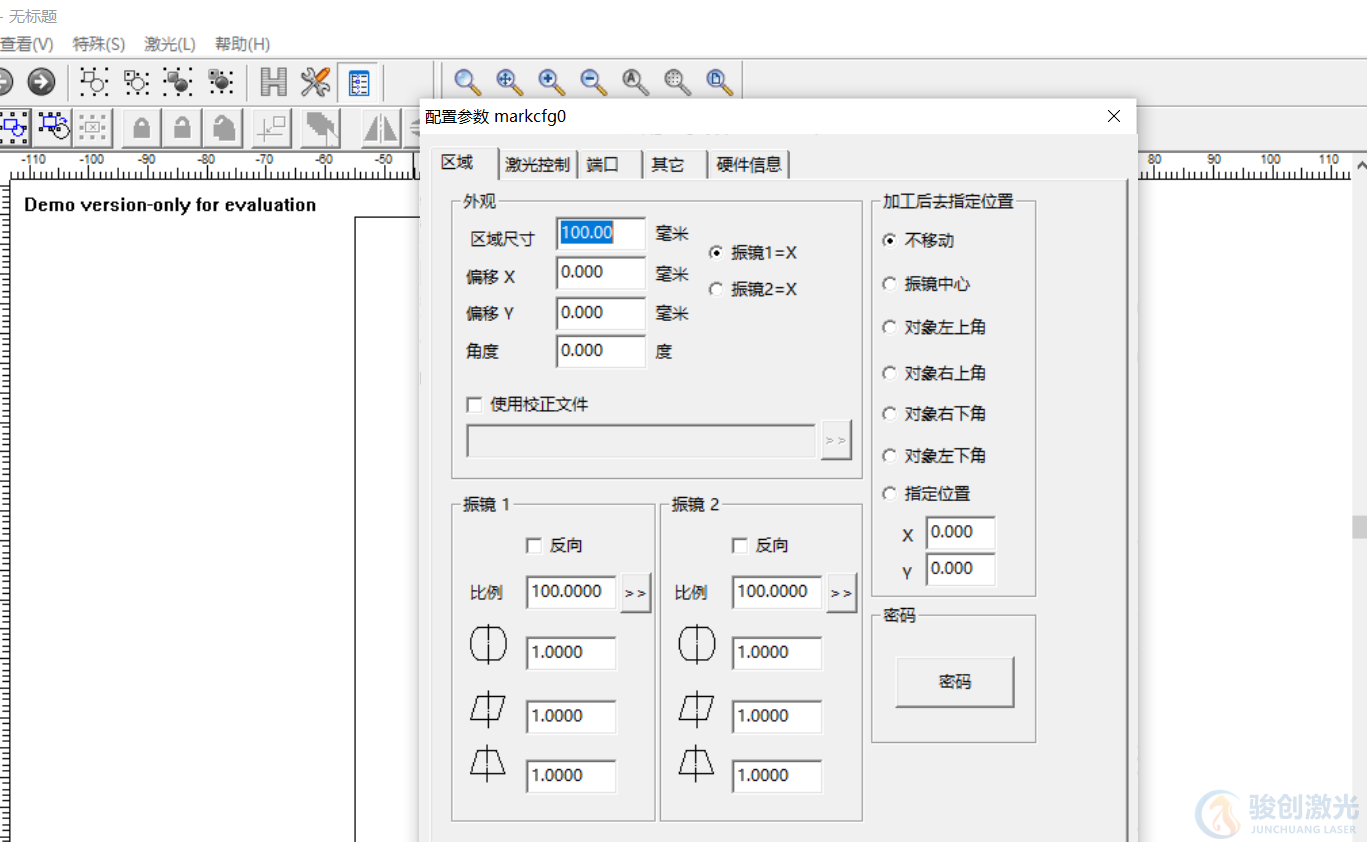Screen dimensions: 1367x842
Task: Click the second padlock unlock icon
Action: click(x=182, y=127)
